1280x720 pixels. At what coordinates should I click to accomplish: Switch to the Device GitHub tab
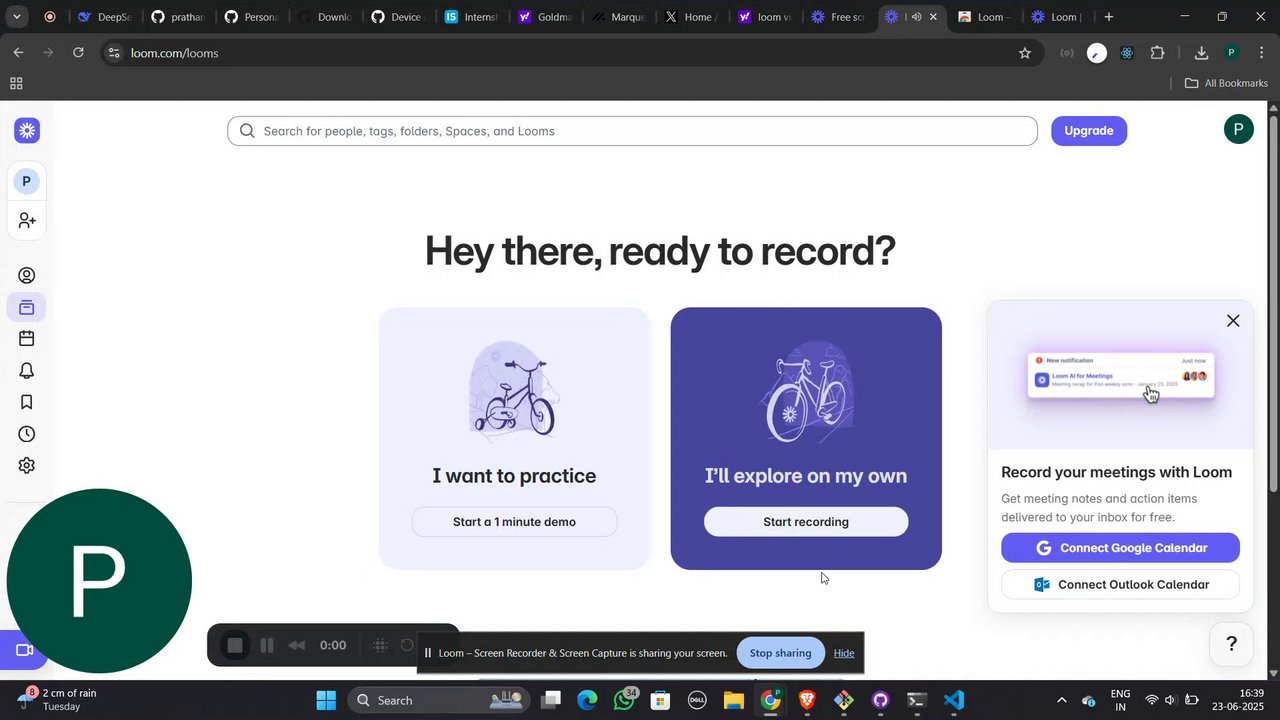click(x=397, y=17)
